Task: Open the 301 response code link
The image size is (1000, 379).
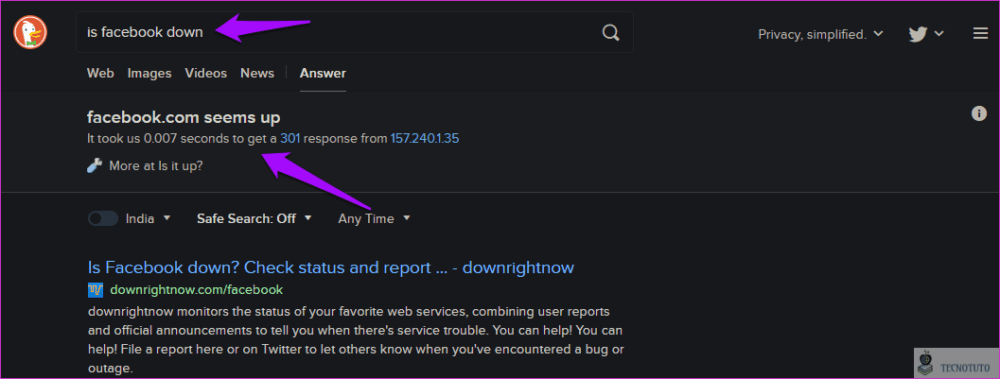Action: pos(290,138)
